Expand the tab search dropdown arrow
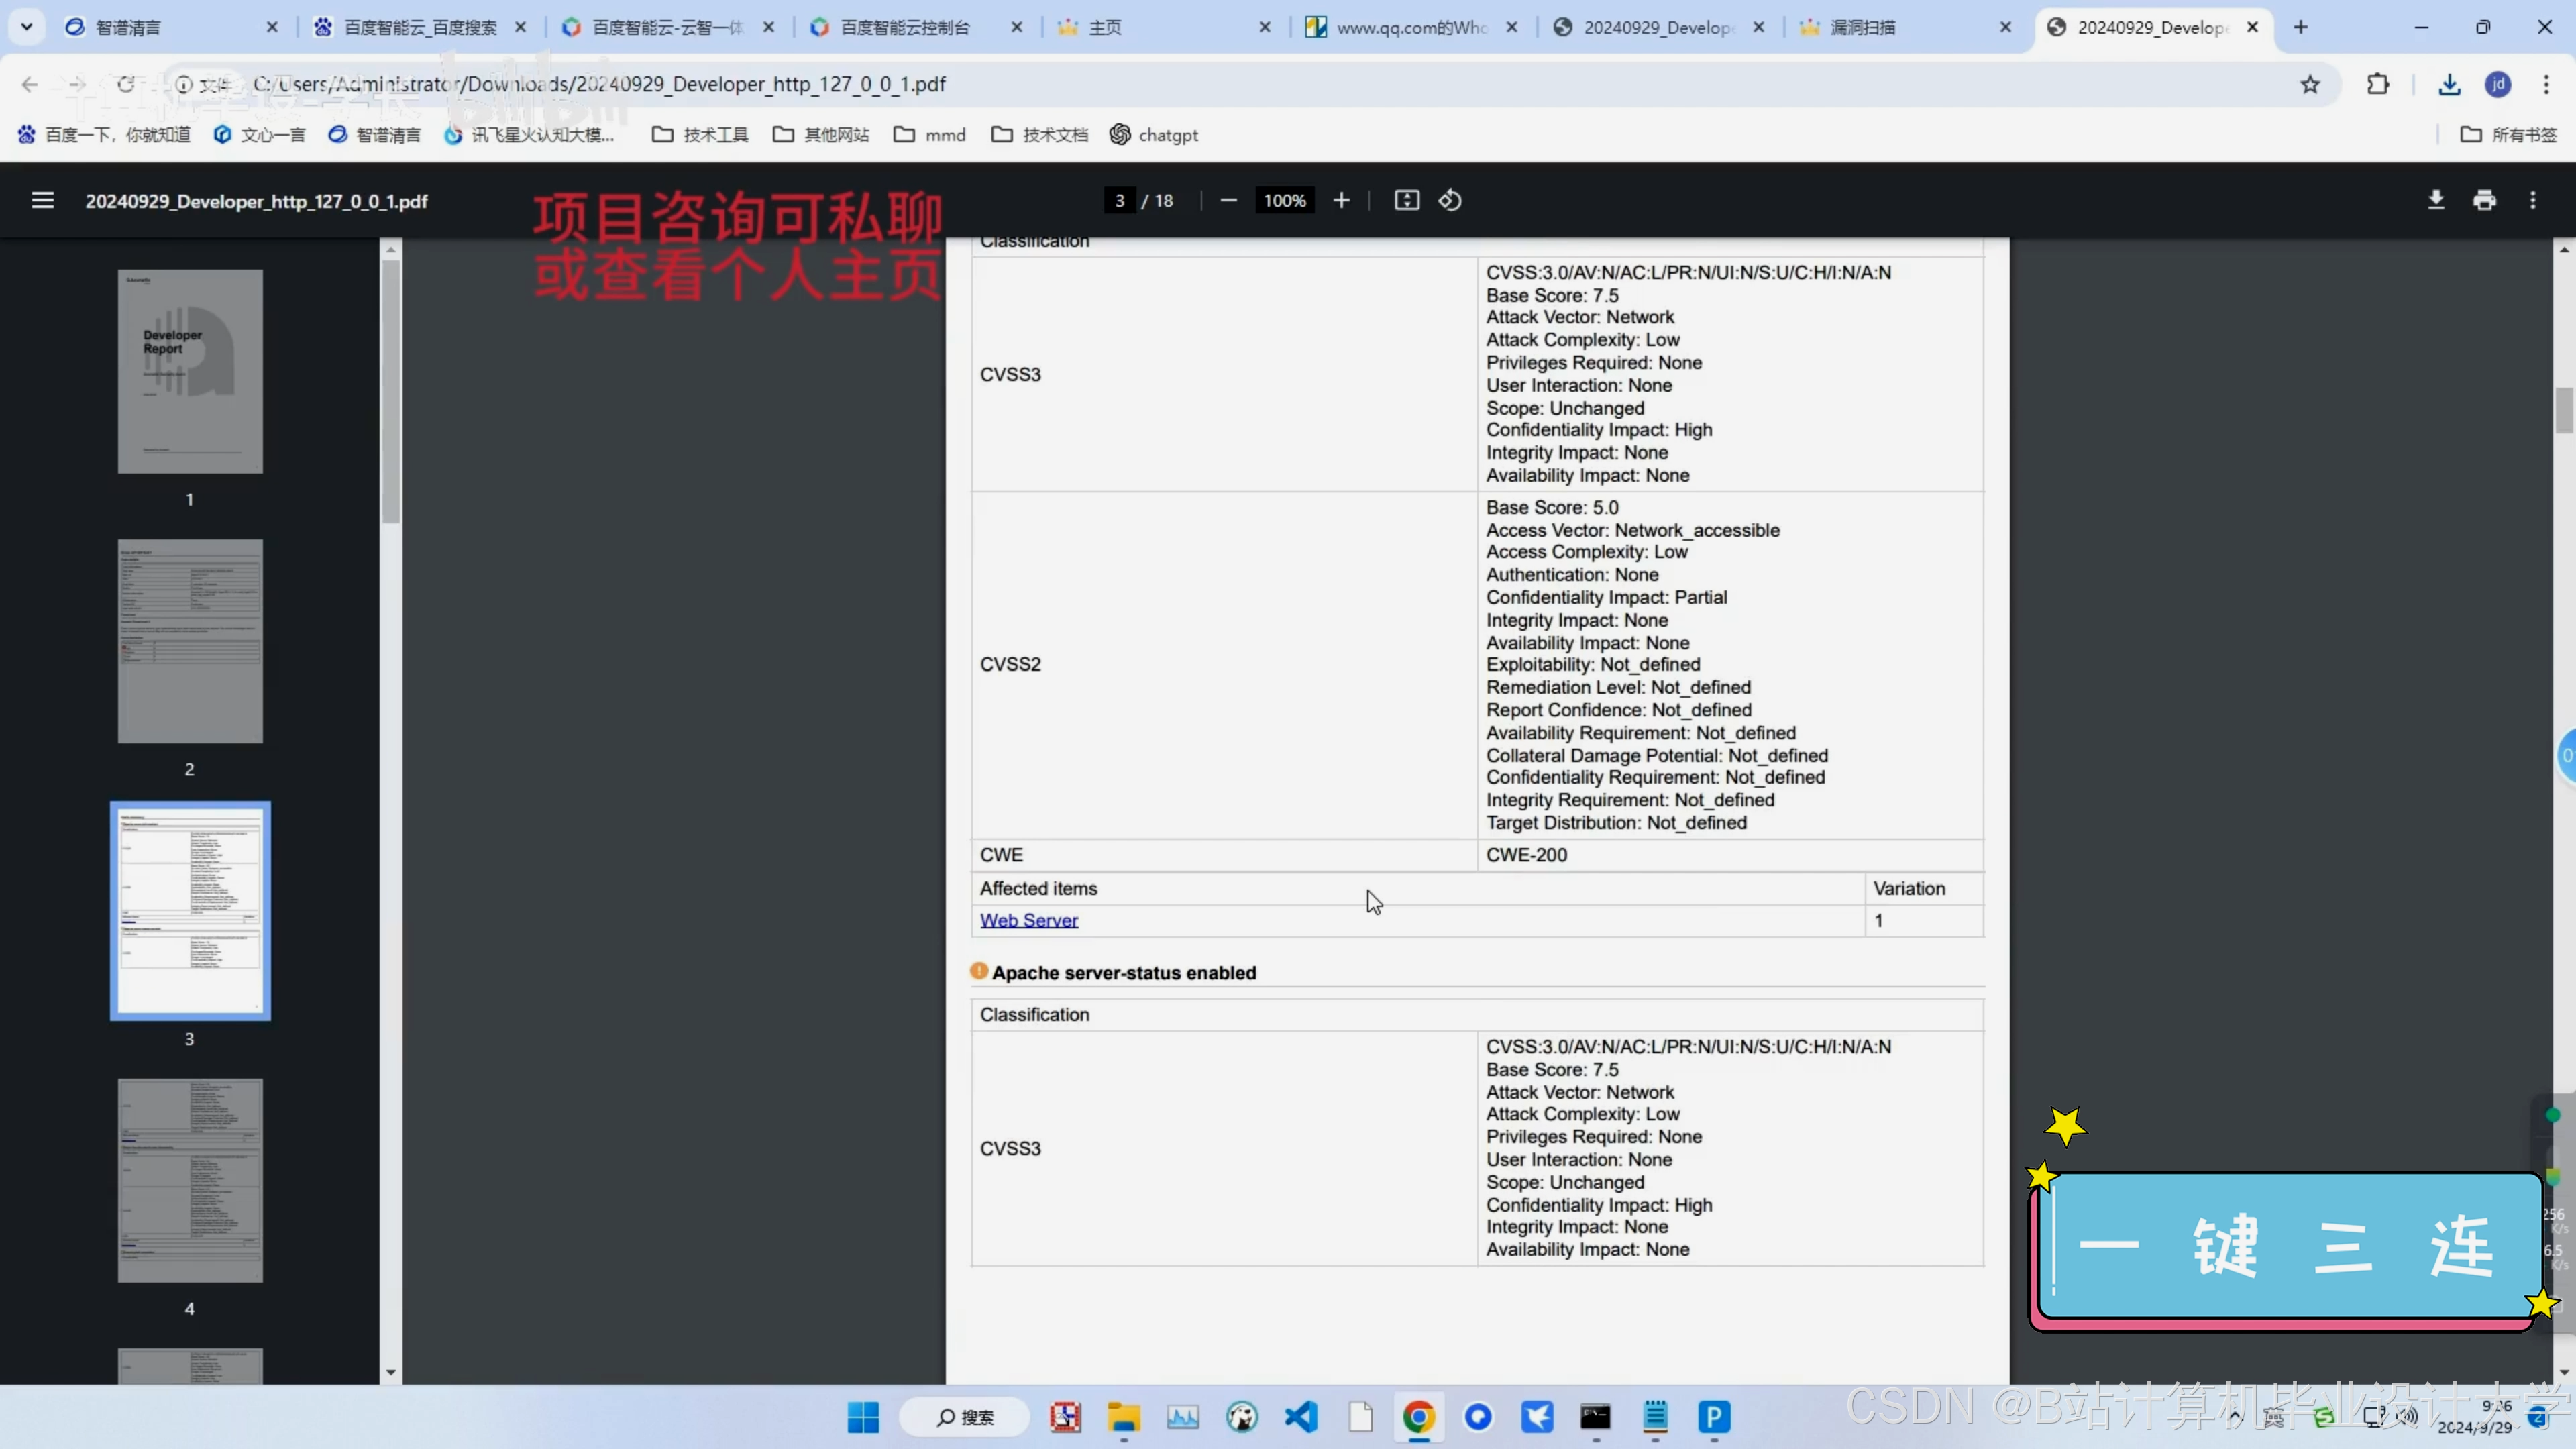This screenshot has width=2576, height=1449. point(27,27)
